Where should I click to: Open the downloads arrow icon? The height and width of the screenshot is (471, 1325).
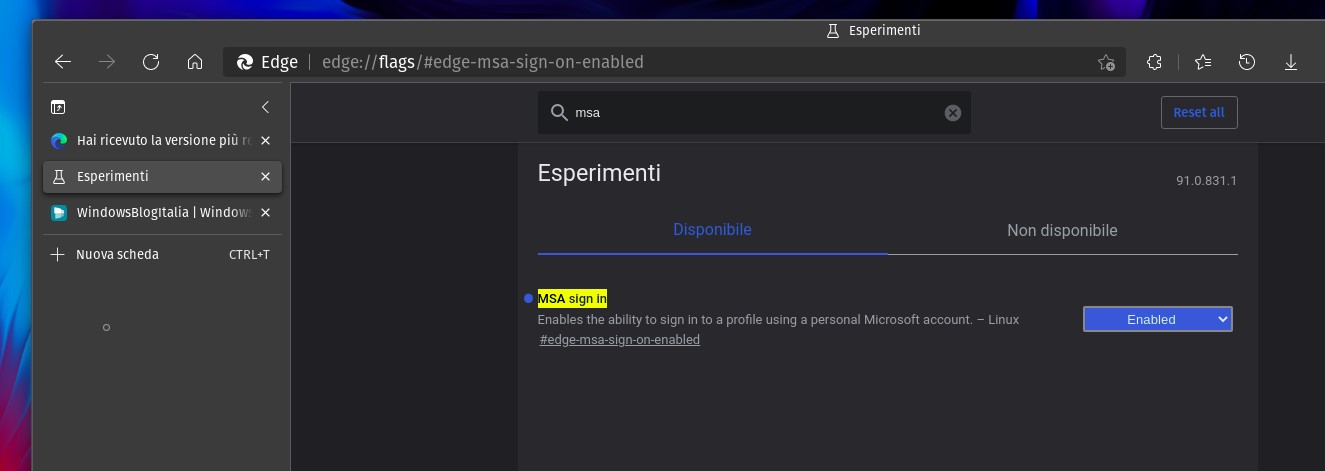1291,62
